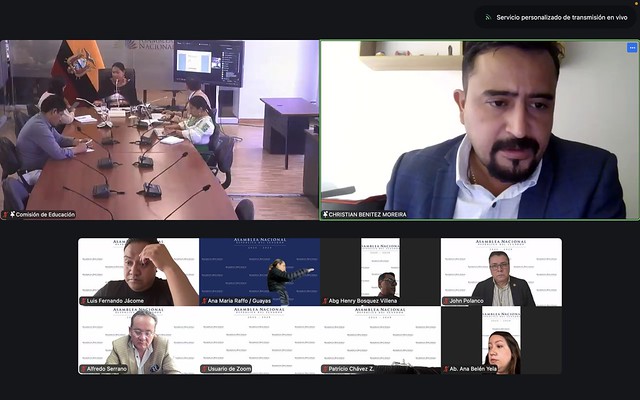Click the name label 'Luis Fernando Jácome'
The width and height of the screenshot is (640, 400).
(x=115, y=301)
